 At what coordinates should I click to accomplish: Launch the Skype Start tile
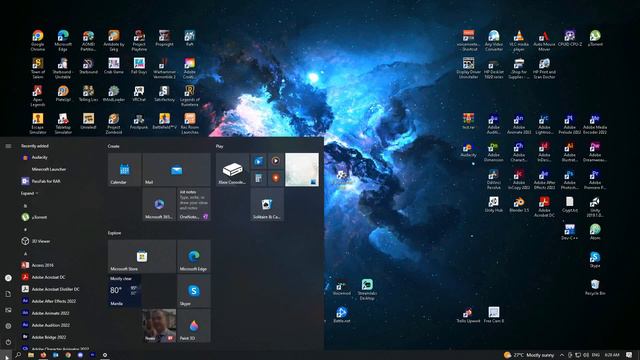point(194,291)
